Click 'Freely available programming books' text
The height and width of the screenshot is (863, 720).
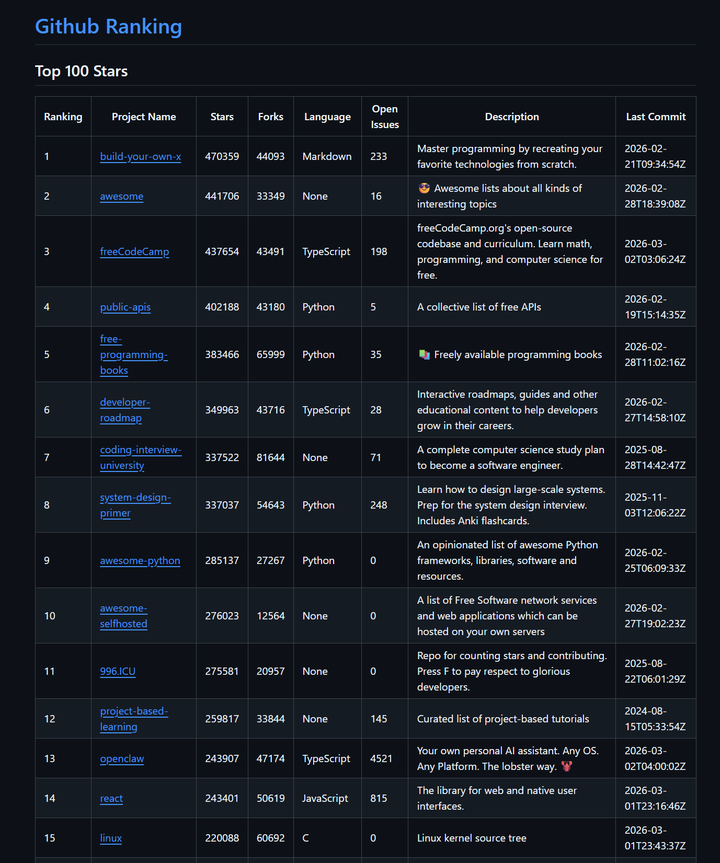click(x=518, y=354)
